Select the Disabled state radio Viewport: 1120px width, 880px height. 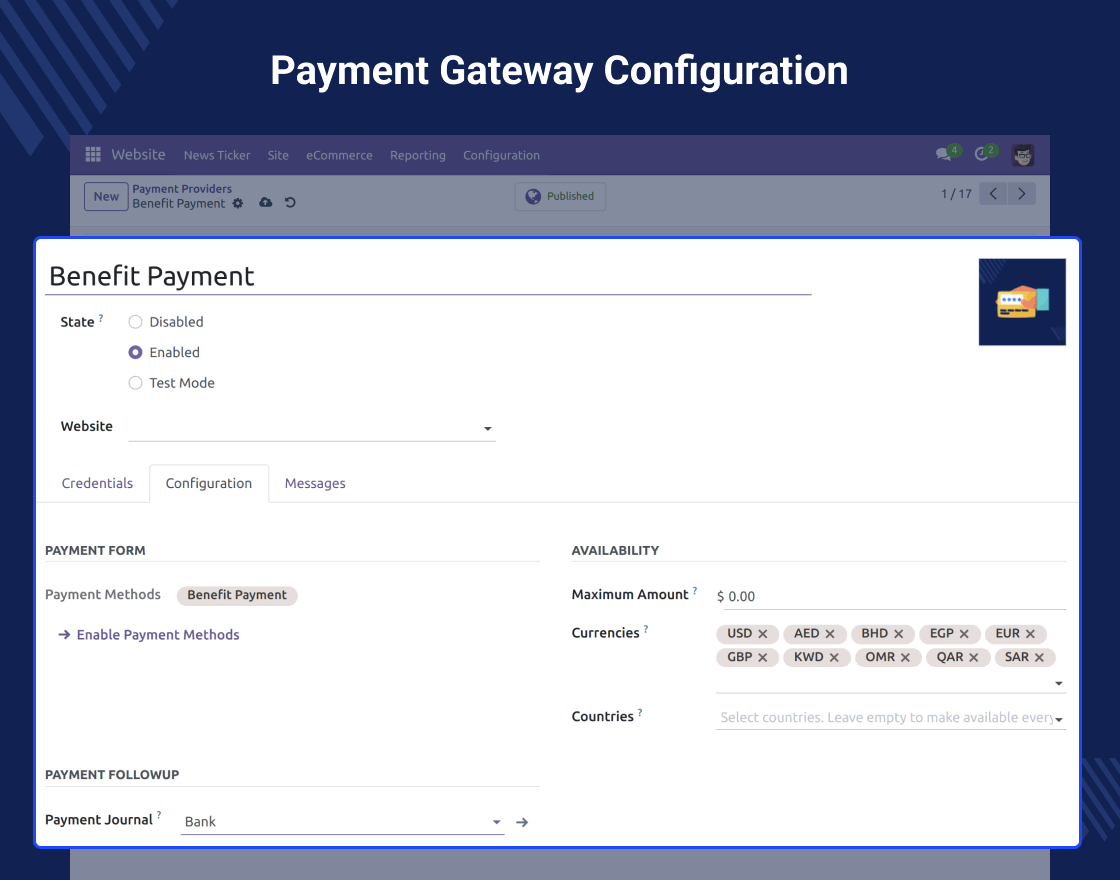click(135, 322)
